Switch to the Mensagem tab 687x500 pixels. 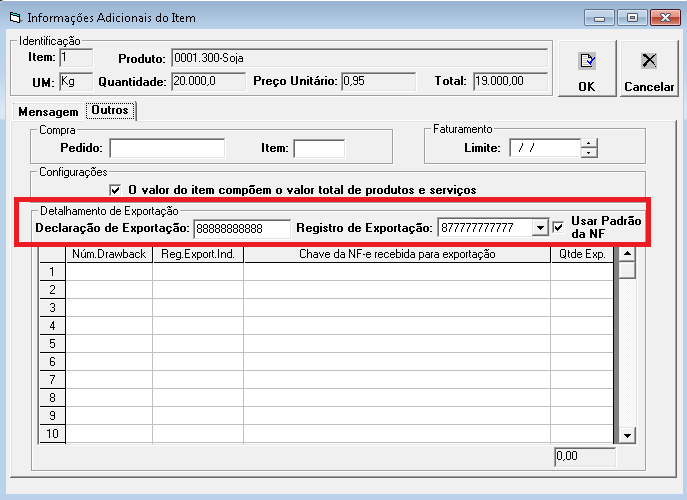[x=48, y=110]
